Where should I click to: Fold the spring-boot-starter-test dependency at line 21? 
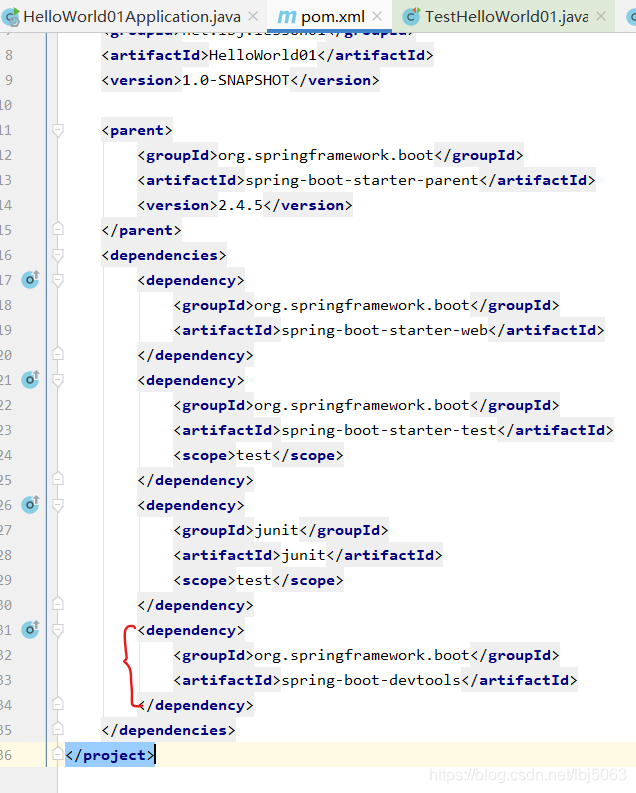(x=58, y=380)
